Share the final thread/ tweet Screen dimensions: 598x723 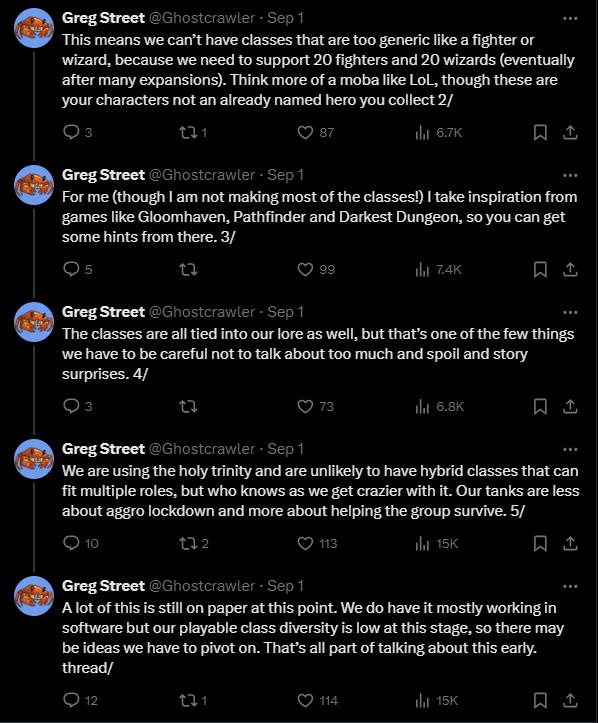click(x=570, y=700)
